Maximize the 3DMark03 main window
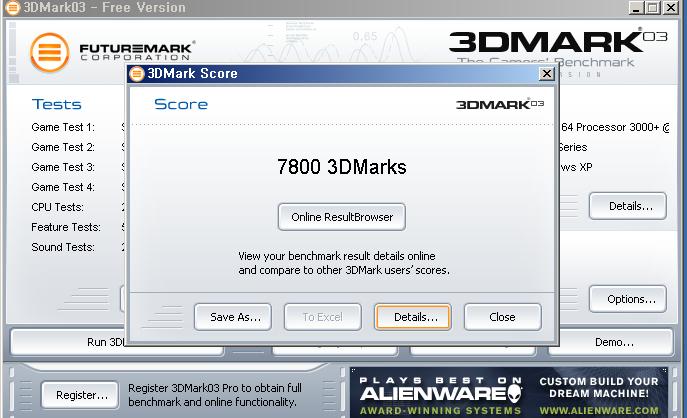687x418 pixels. 653,7
